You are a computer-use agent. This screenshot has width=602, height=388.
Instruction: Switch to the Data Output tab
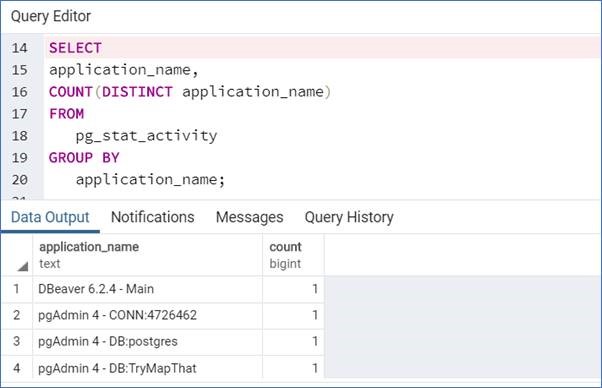click(50, 217)
